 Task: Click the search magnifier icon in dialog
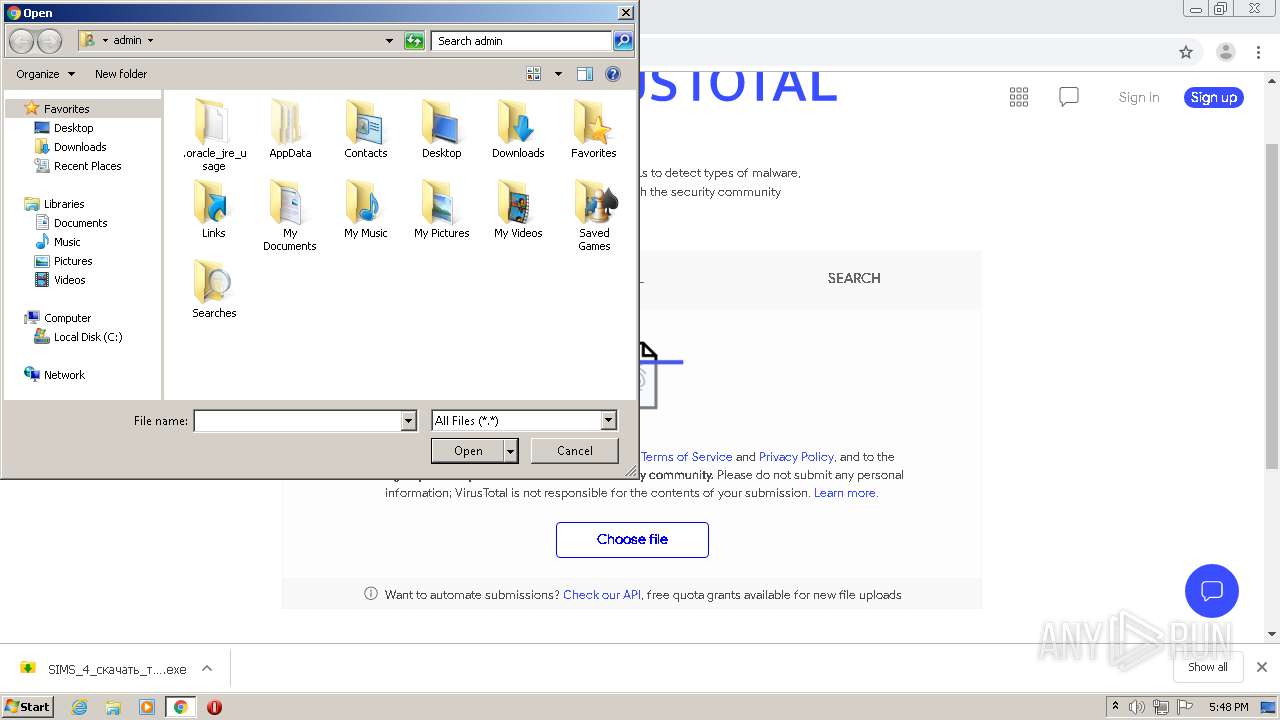click(623, 41)
